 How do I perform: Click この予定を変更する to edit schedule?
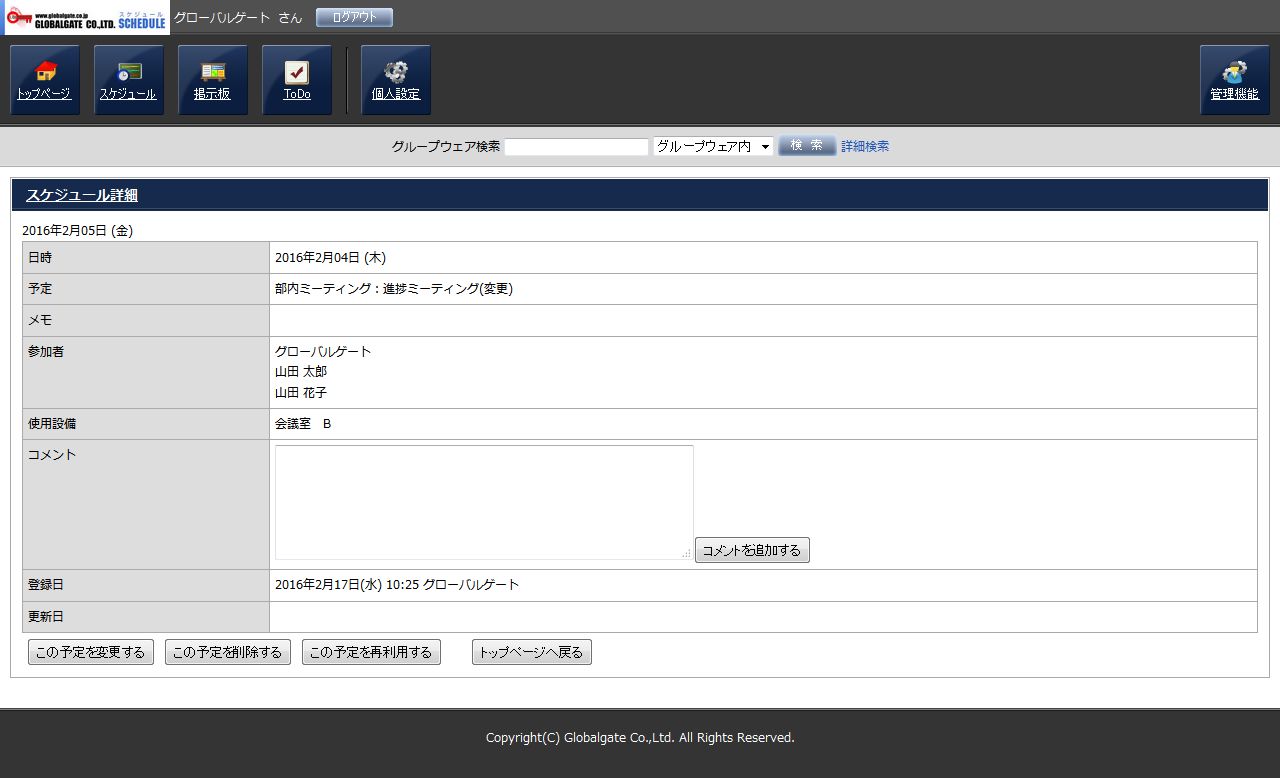click(x=91, y=652)
